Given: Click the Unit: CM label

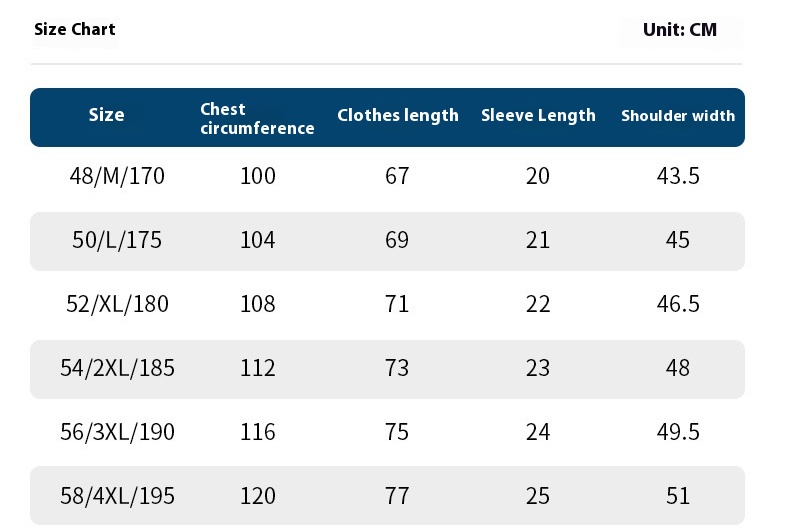Looking at the screenshot, I should [x=680, y=30].
